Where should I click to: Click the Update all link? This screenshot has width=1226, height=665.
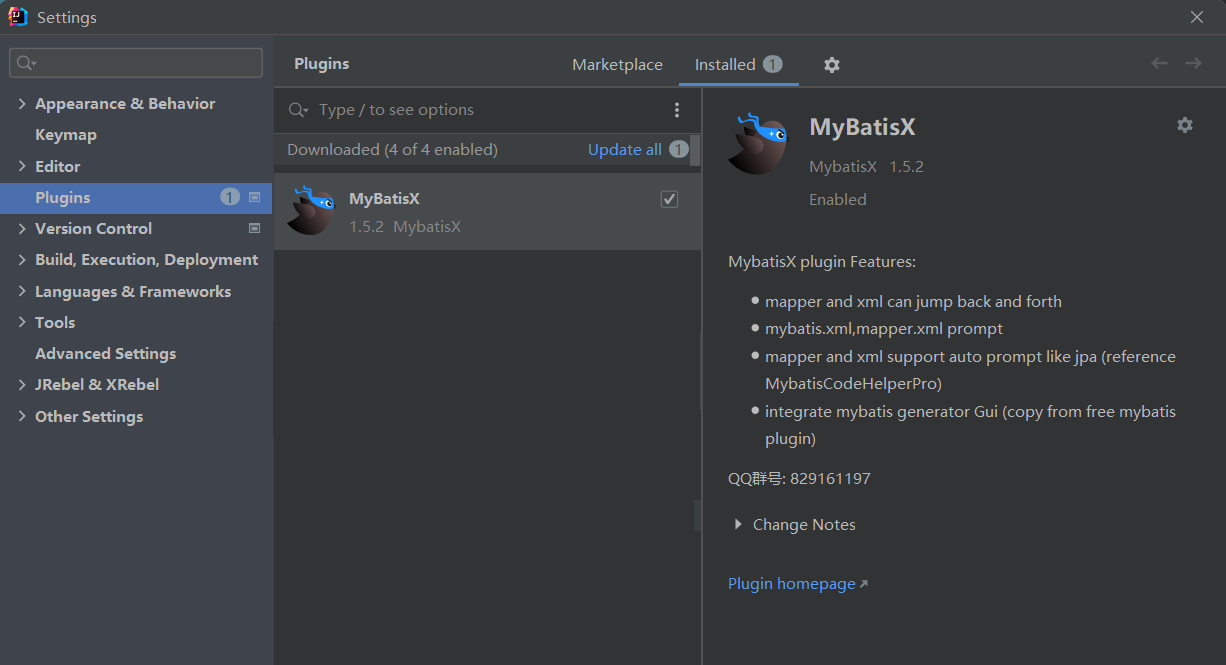[624, 150]
